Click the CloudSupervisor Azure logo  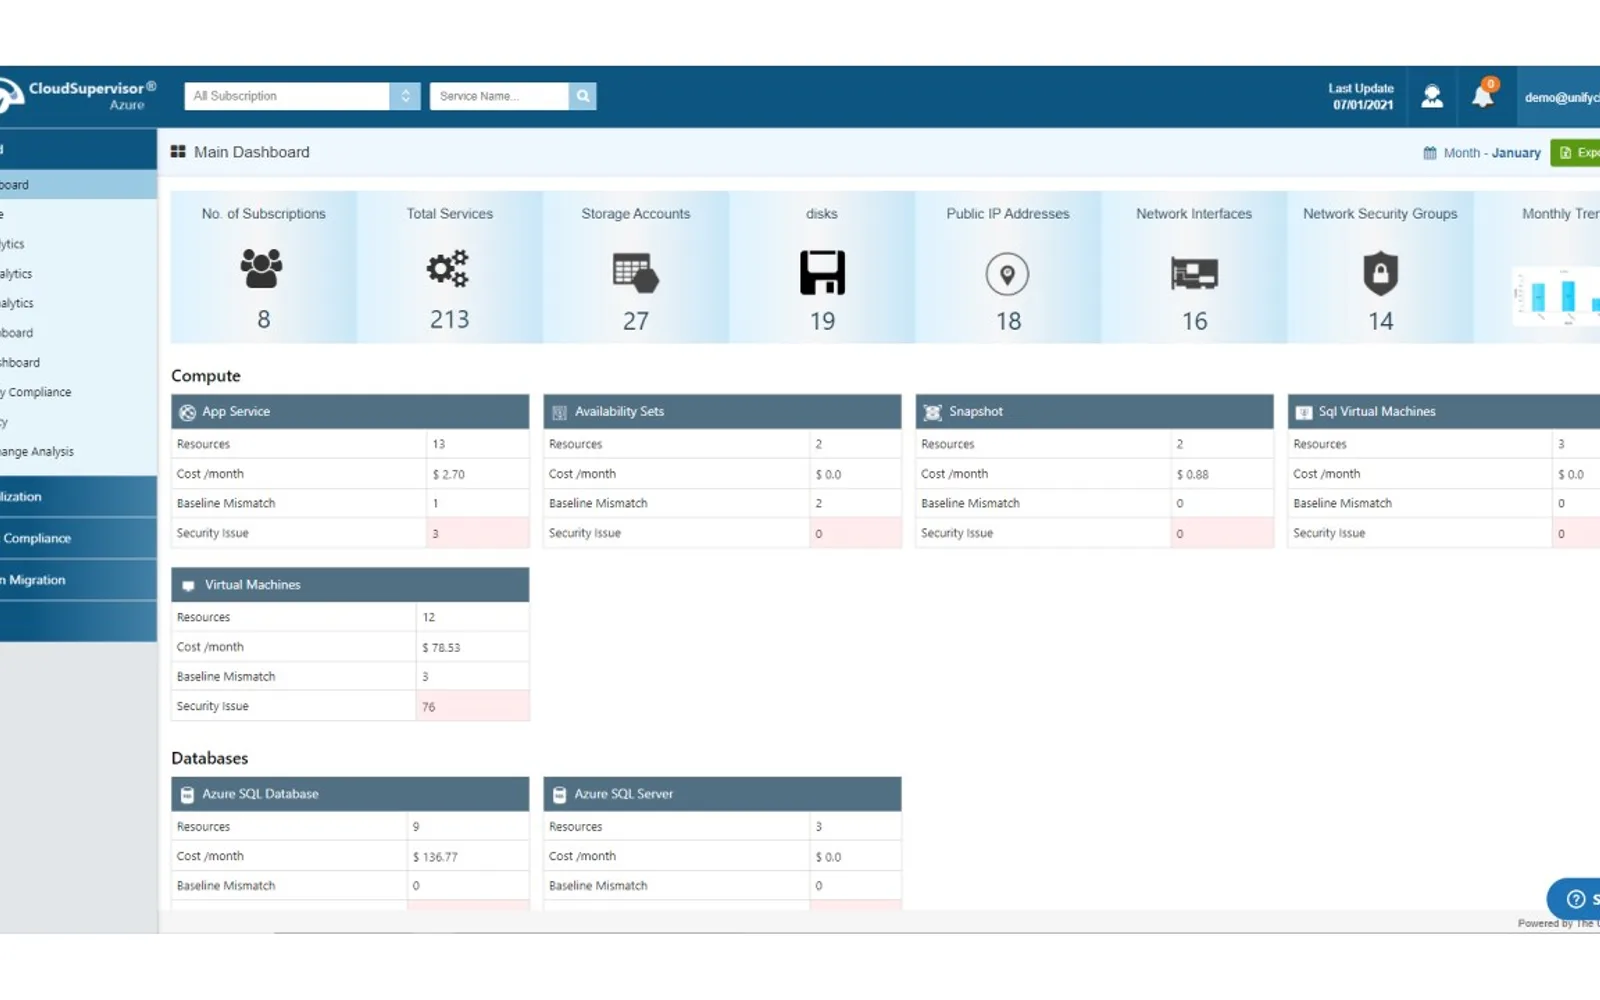pyautogui.click(x=78, y=96)
